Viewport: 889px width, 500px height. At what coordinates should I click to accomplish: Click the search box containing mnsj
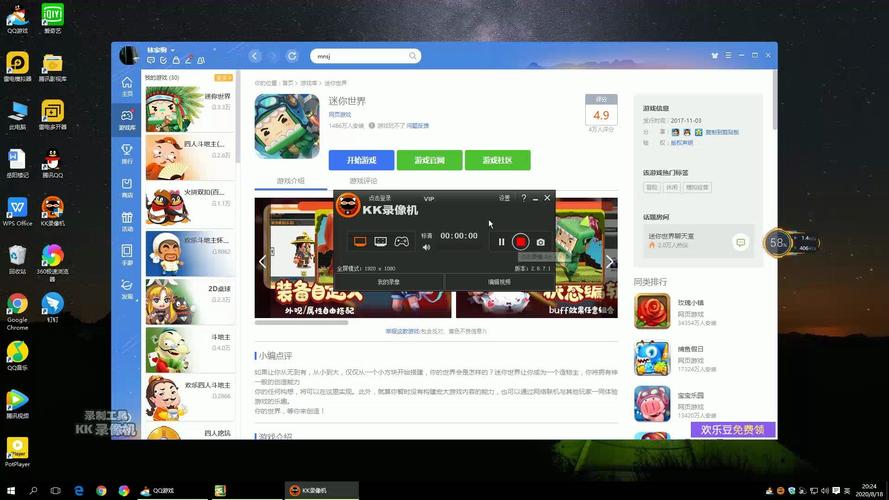(365, 56)
